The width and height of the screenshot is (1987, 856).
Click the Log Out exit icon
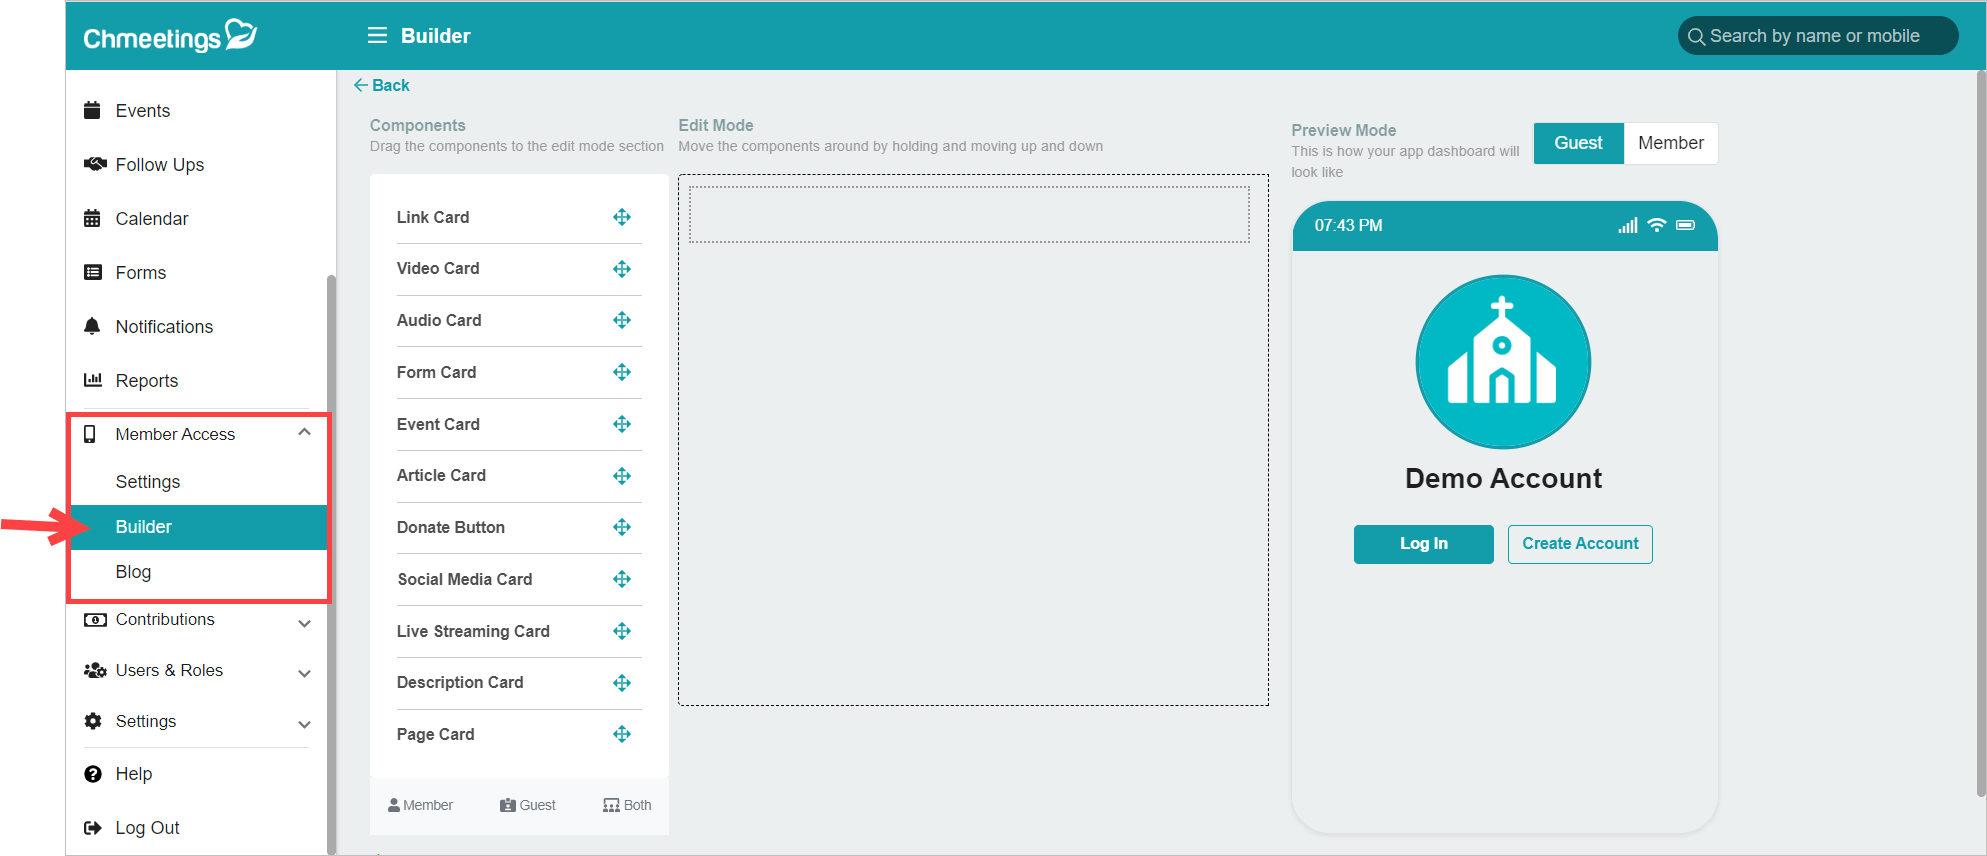click(x=93, y=828)
